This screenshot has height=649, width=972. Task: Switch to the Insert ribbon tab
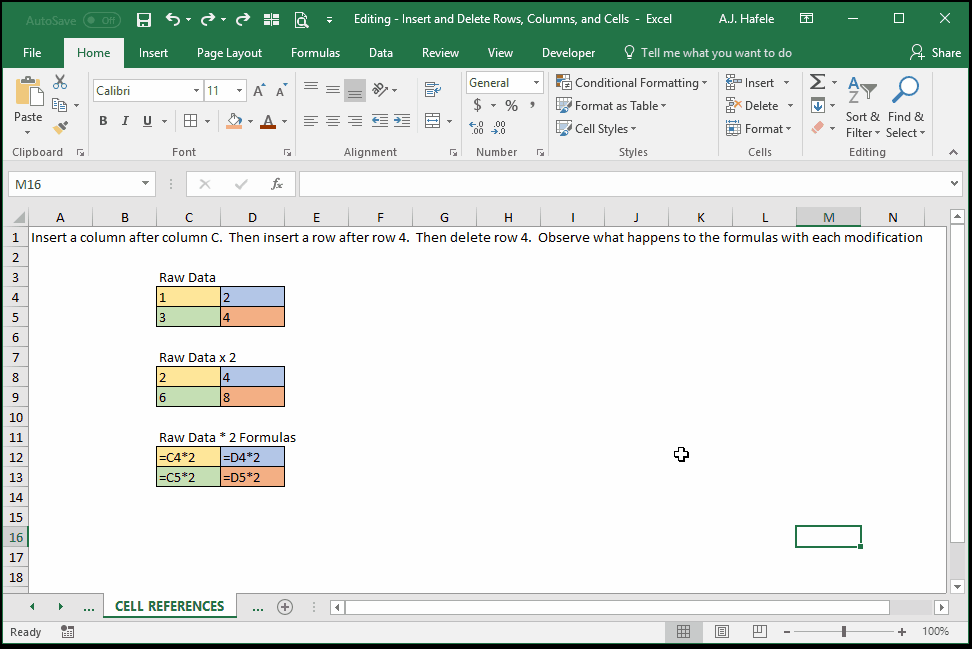(153, 53)
